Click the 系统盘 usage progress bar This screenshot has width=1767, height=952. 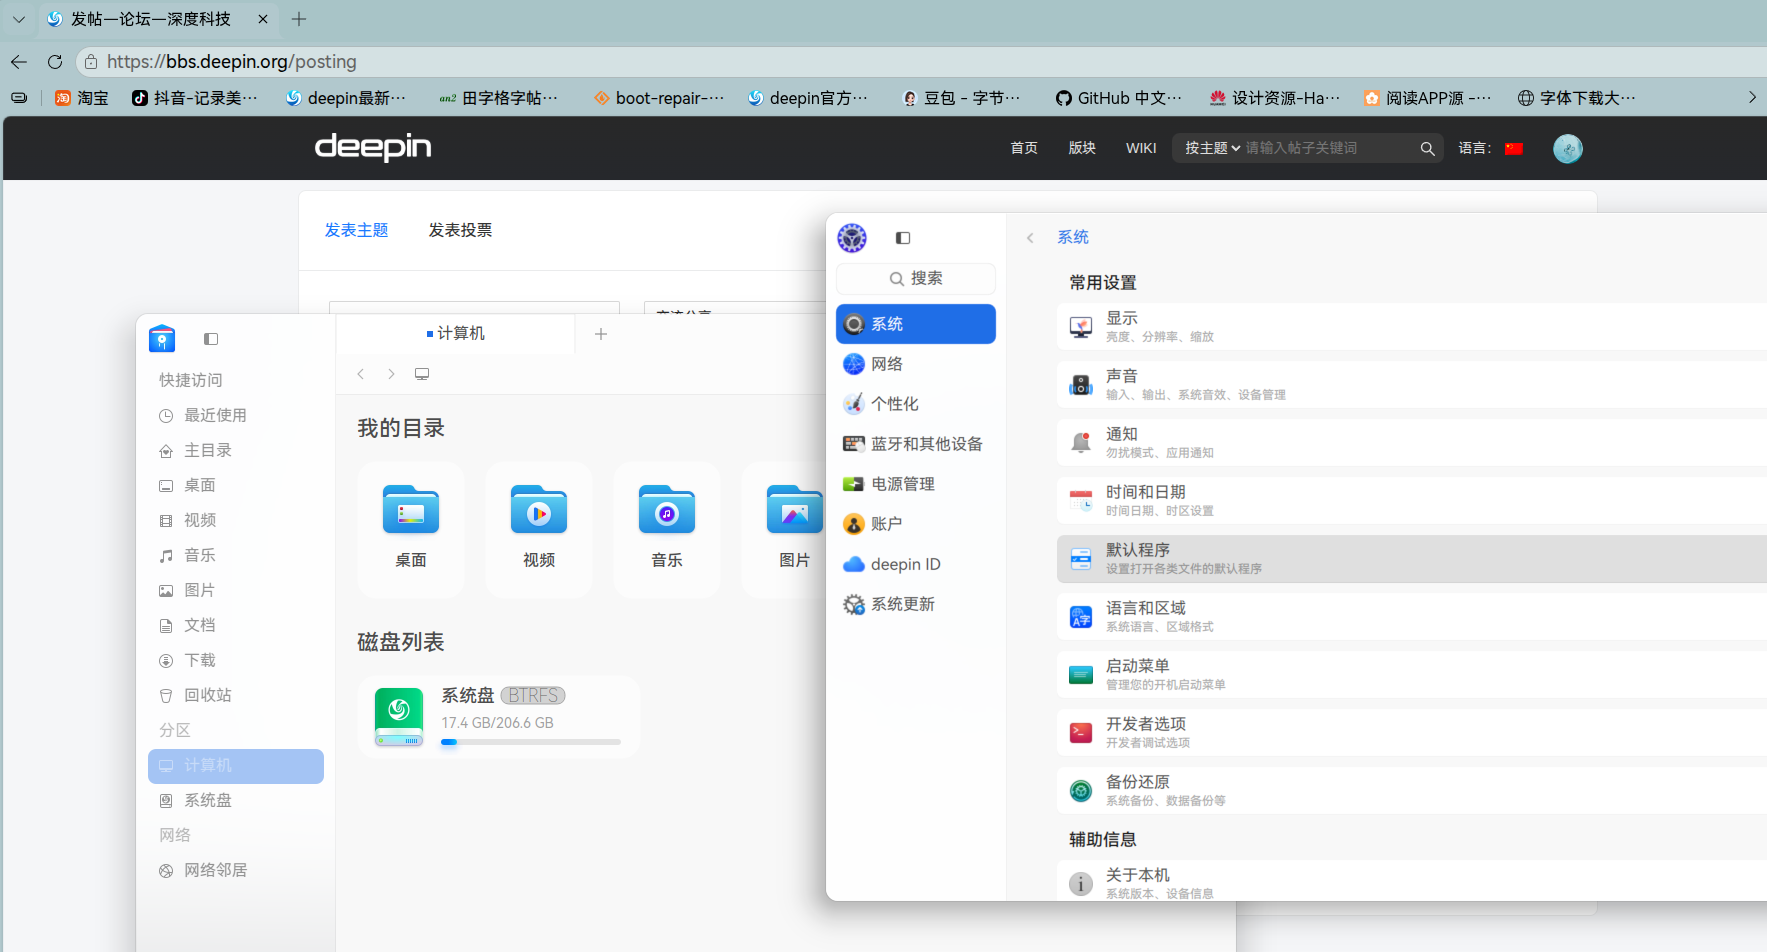pos(531,742)
